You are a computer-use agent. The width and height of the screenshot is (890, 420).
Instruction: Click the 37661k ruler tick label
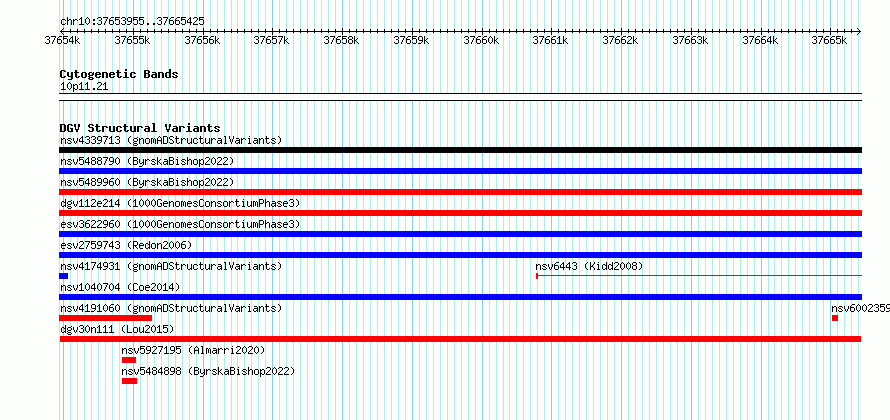click(551, 40)
